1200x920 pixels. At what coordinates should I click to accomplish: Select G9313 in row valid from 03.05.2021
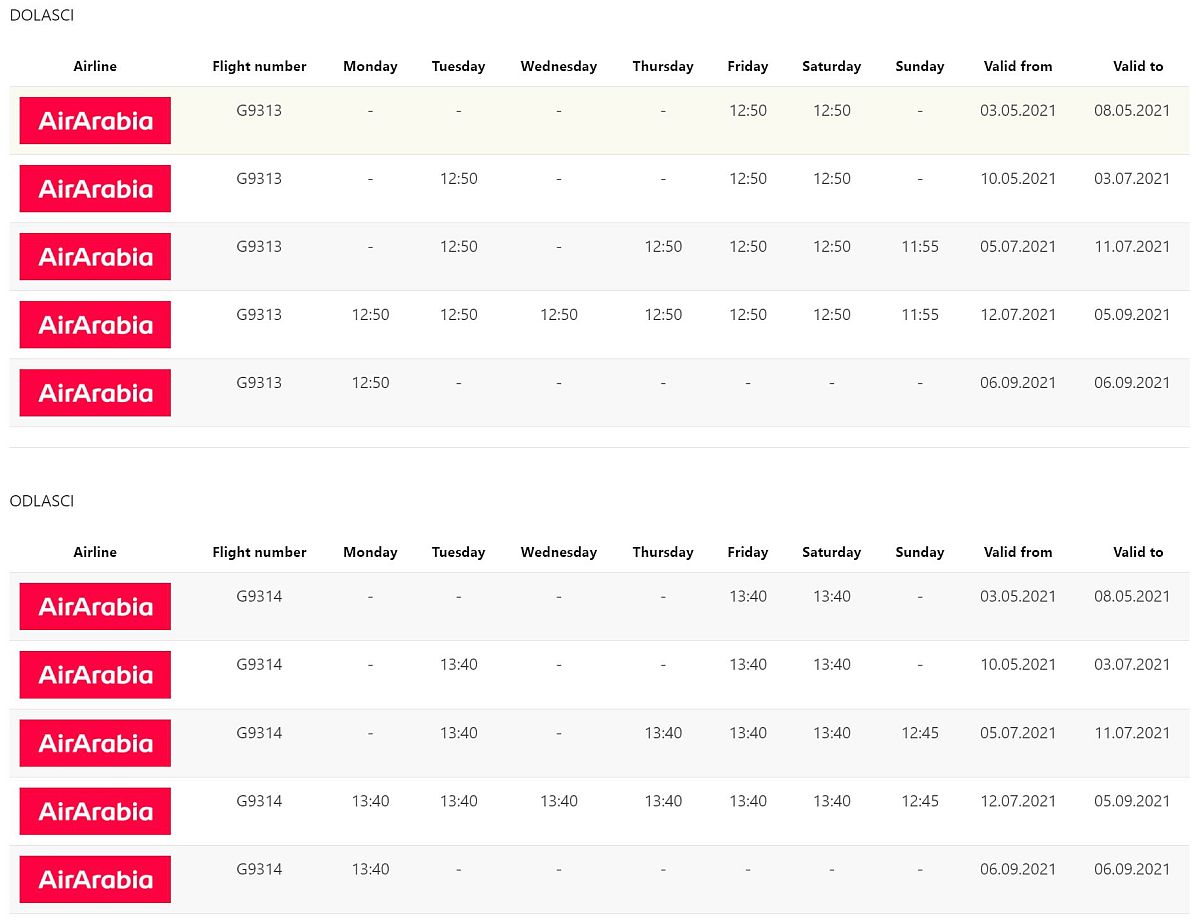click(x=259, y=110)
